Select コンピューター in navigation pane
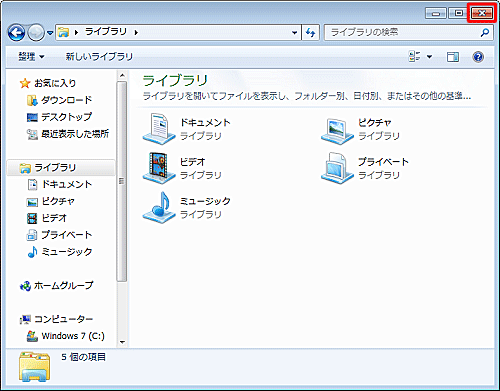This screenshot has height=391, width=500. tap(63, 319)
